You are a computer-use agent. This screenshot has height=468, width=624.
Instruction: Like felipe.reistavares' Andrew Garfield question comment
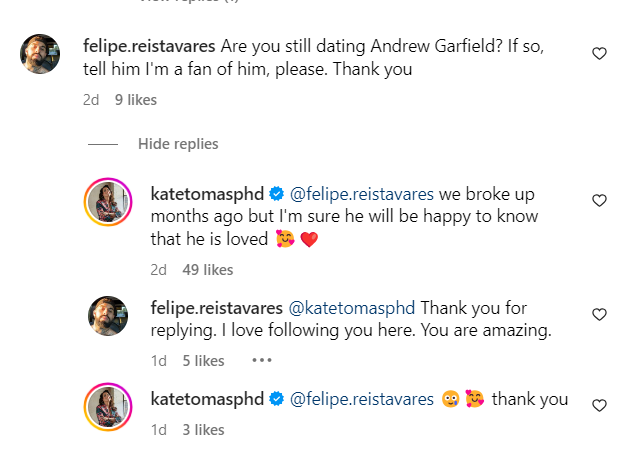599,54
